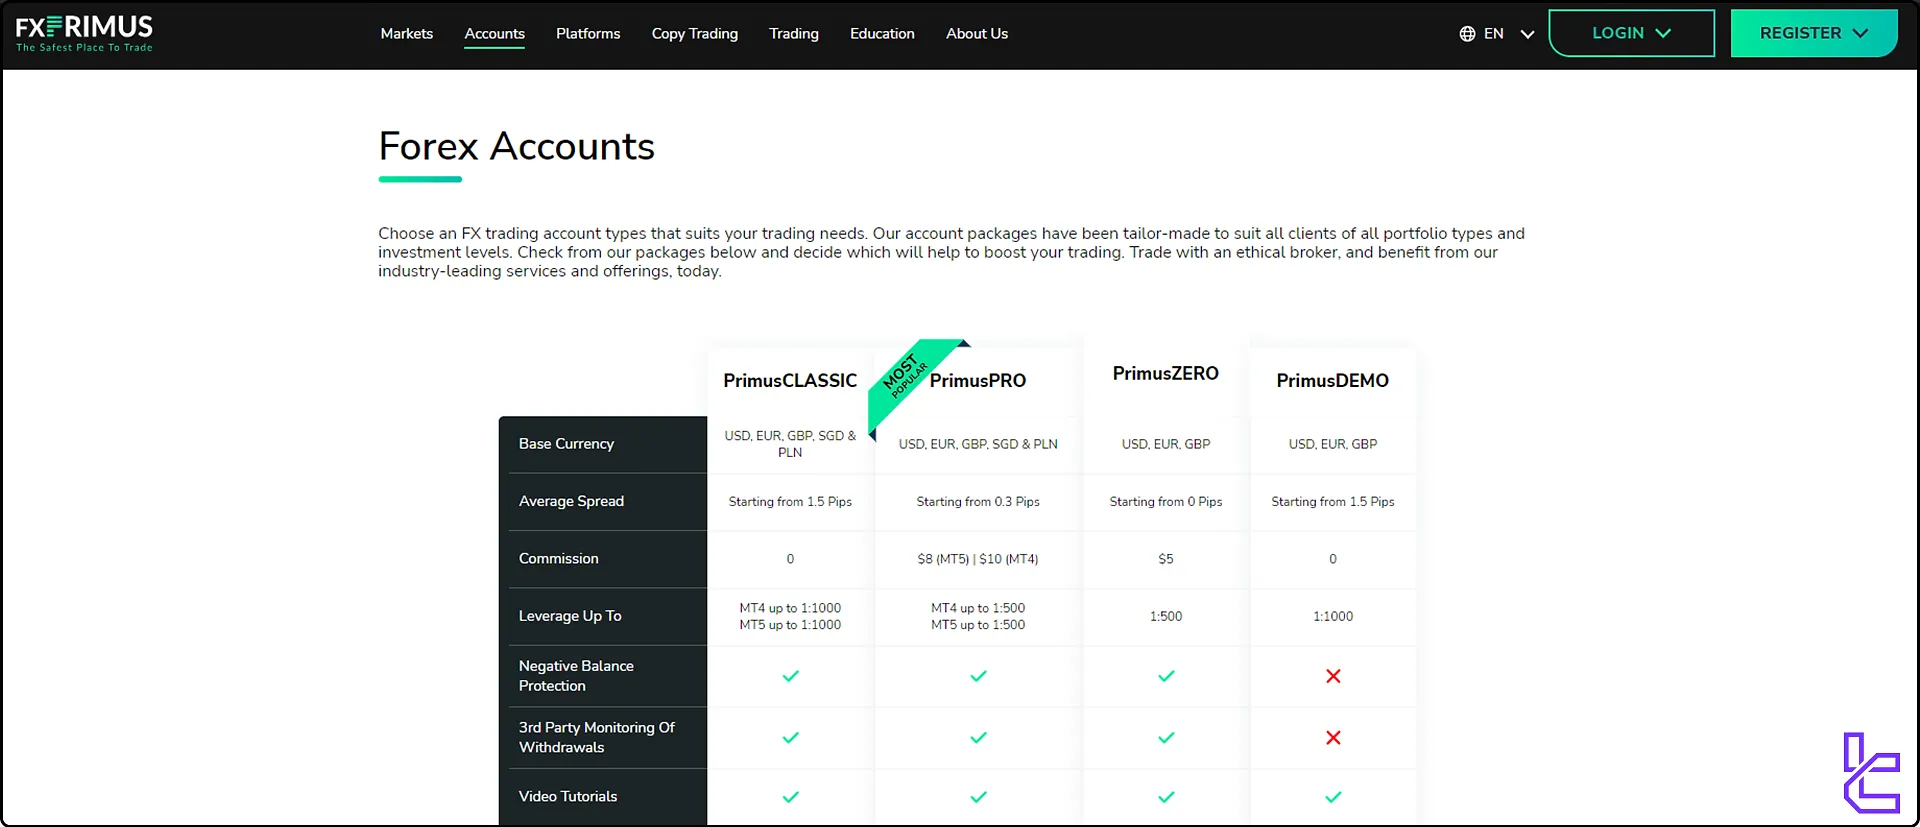Expand the EN language dropdown chevron

1527,34
